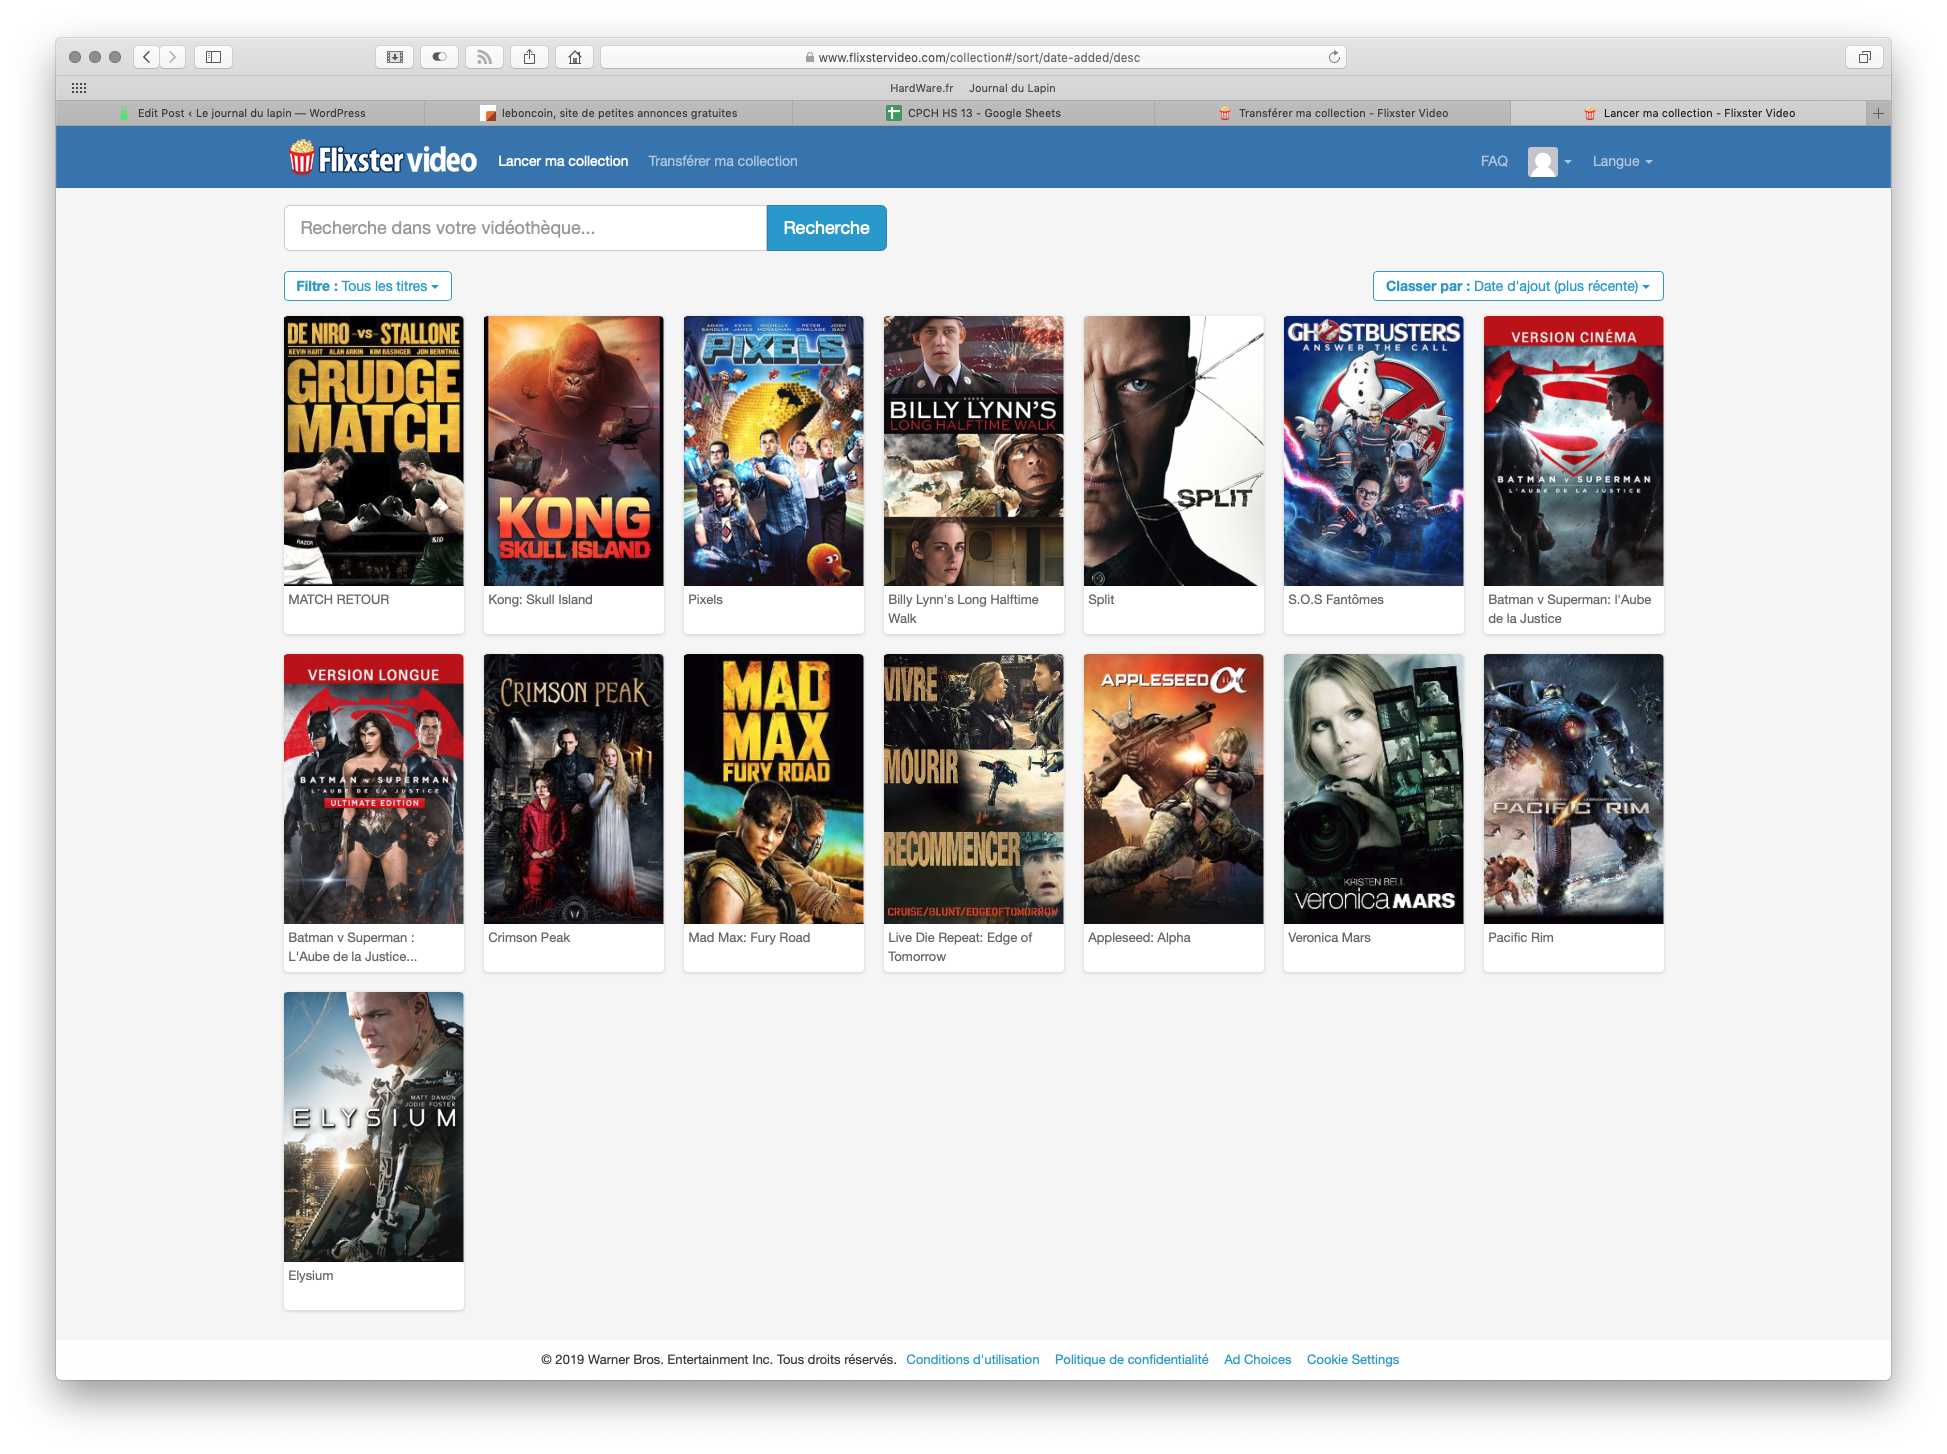This screenshot has width=1947, height=1454.
Task: Click the Safari back arrow
Action: coord(147,57)
